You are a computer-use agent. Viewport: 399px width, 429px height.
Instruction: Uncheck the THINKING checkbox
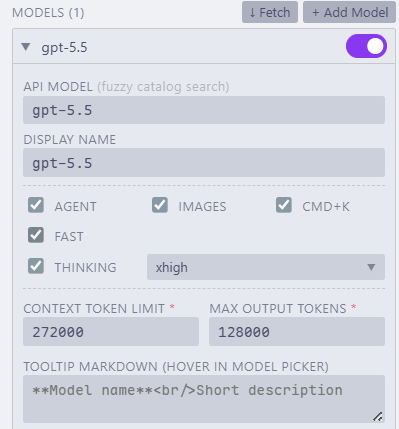pos(36,266)
